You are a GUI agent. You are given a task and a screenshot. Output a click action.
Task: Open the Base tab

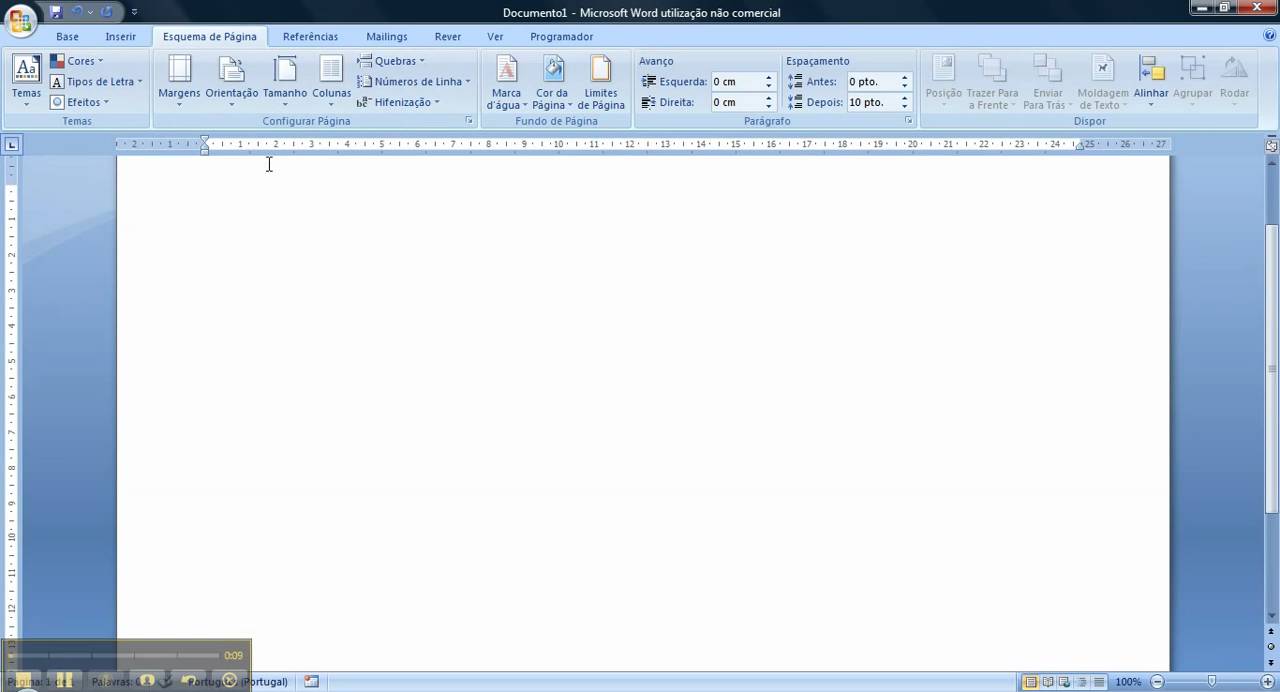pos(67,36)
